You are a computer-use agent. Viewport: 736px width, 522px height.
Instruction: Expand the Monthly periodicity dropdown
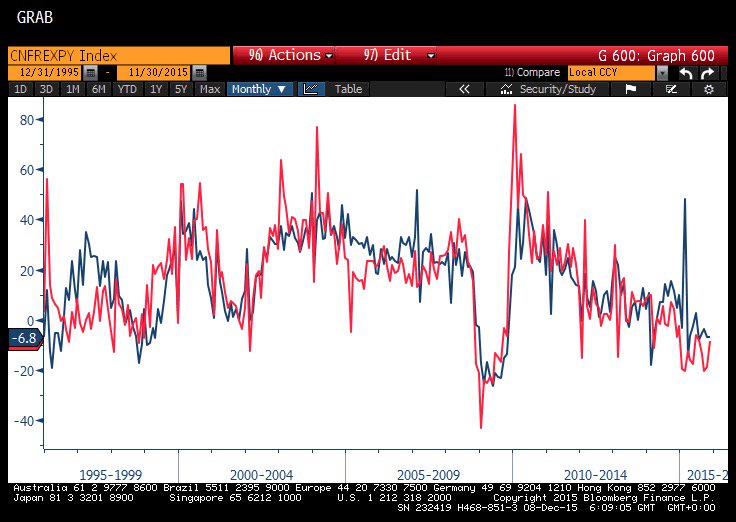pos(260,89)
